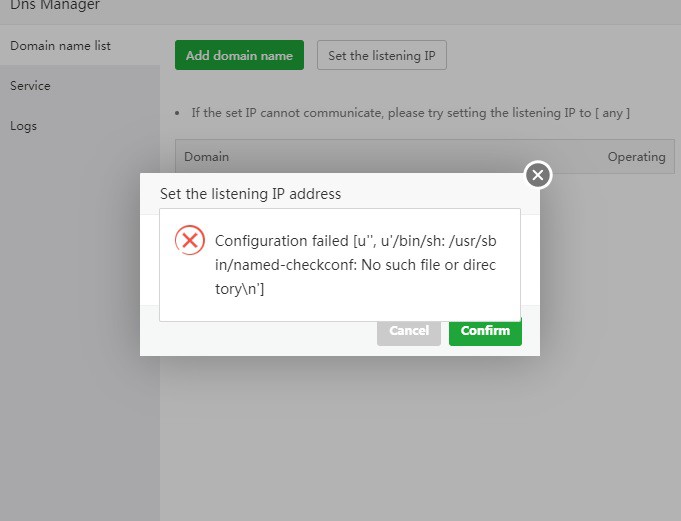Cancel the listening IP dialog
This screenshot has height=521, width=681.
click(x=408, y=331)
